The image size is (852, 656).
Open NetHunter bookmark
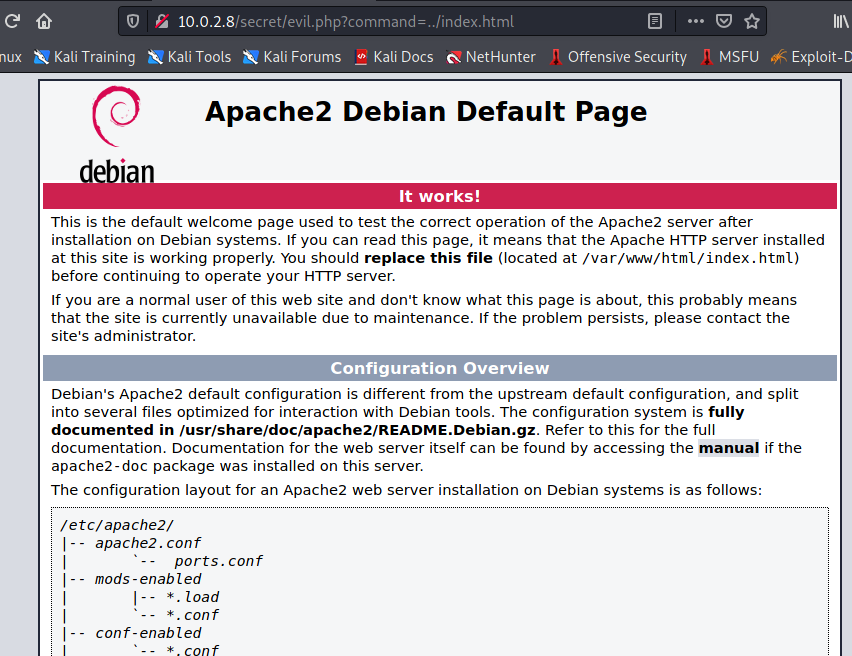tap(491, 57)
